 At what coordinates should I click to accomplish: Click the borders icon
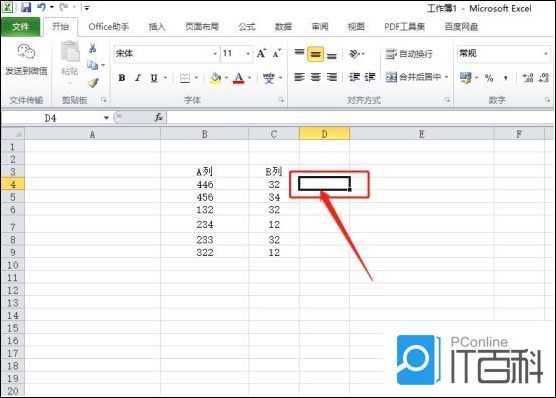(x=185, y=78)
